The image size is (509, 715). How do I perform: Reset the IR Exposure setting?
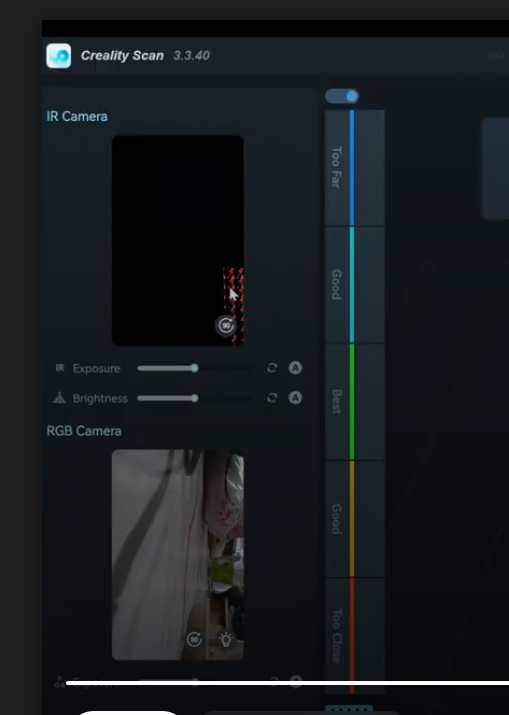pyautogui.click(x=272, y=368)
